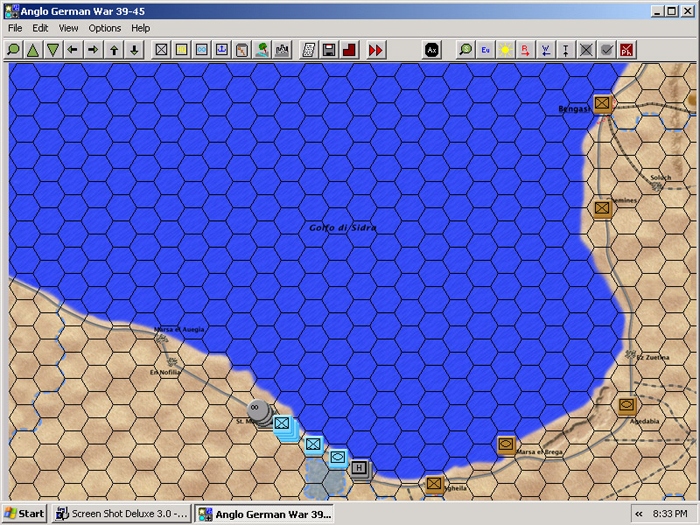Select the brown unit counter at Bengasi

pyautogui.click(x=602, y=104)
